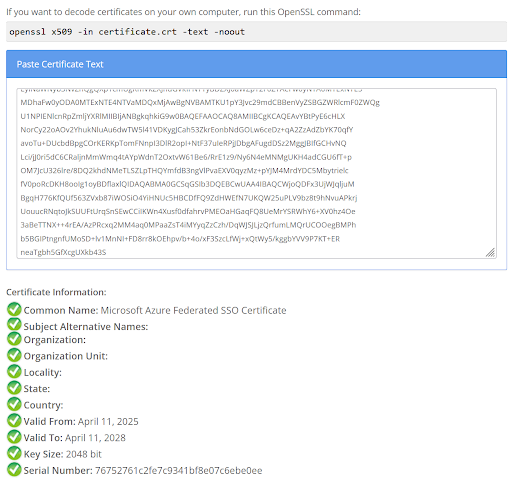Click the green check icon beside Country
512x487 pixels.
tap(14, 404)
